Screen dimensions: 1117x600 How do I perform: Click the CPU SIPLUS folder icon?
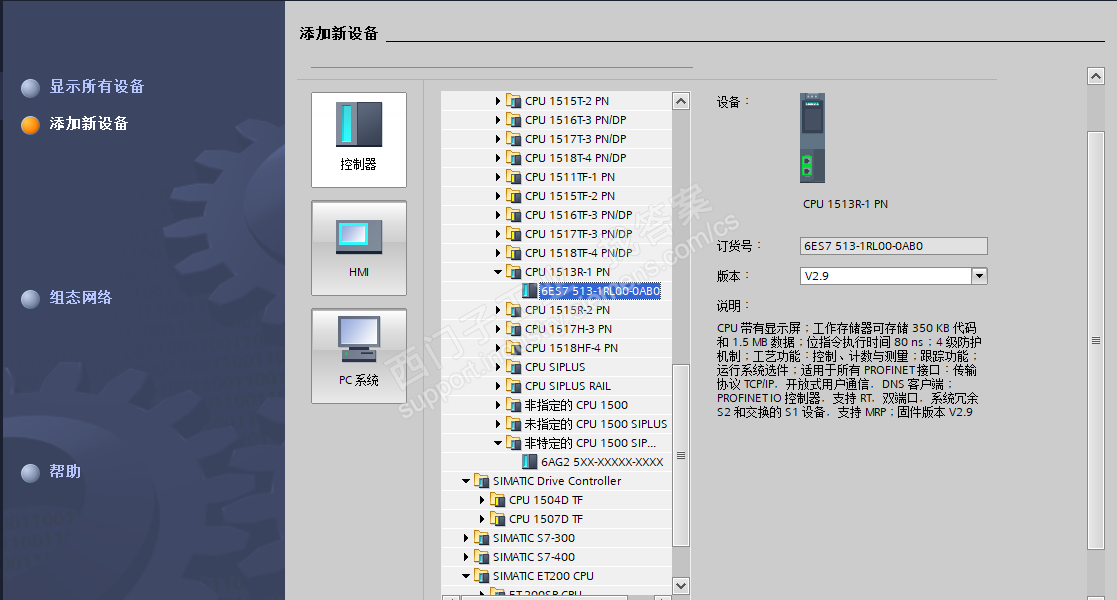pos(514,367)
